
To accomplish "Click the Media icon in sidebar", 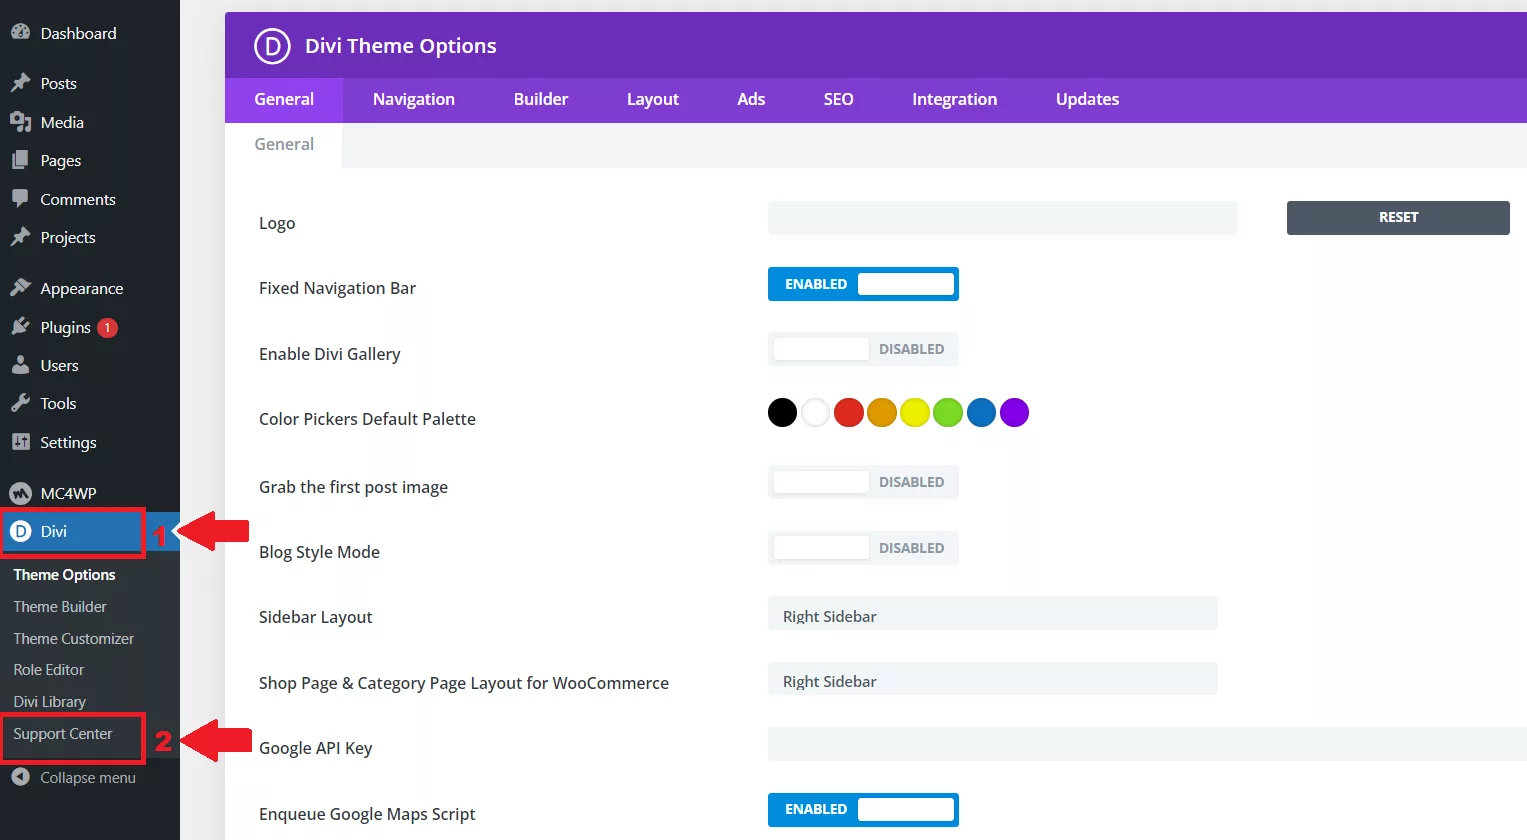I will (x=20, y=122).
